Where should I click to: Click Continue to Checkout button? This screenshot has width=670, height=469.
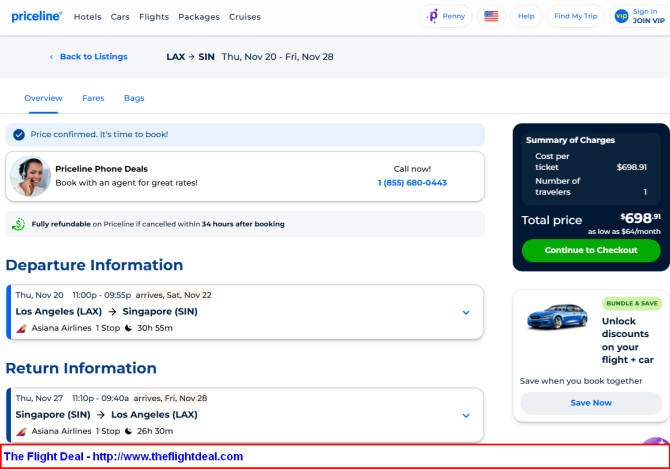coord(591,250)
